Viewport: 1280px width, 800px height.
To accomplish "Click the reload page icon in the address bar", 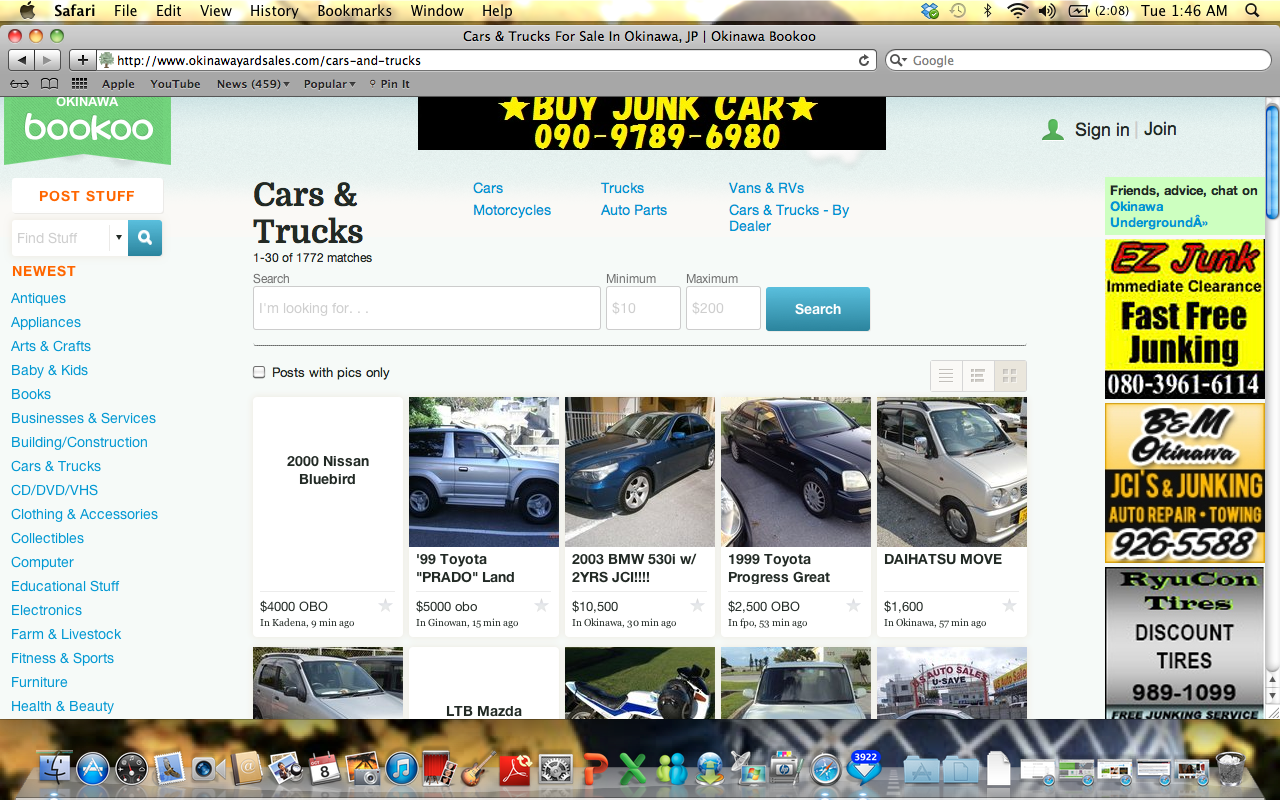I will 864,60.
